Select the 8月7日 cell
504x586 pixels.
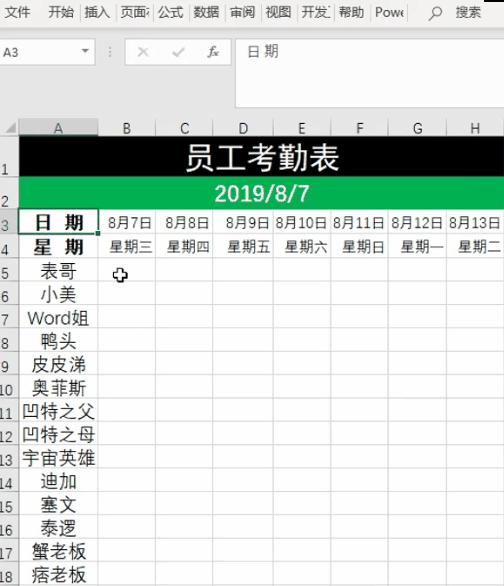(x=127, y=222)
